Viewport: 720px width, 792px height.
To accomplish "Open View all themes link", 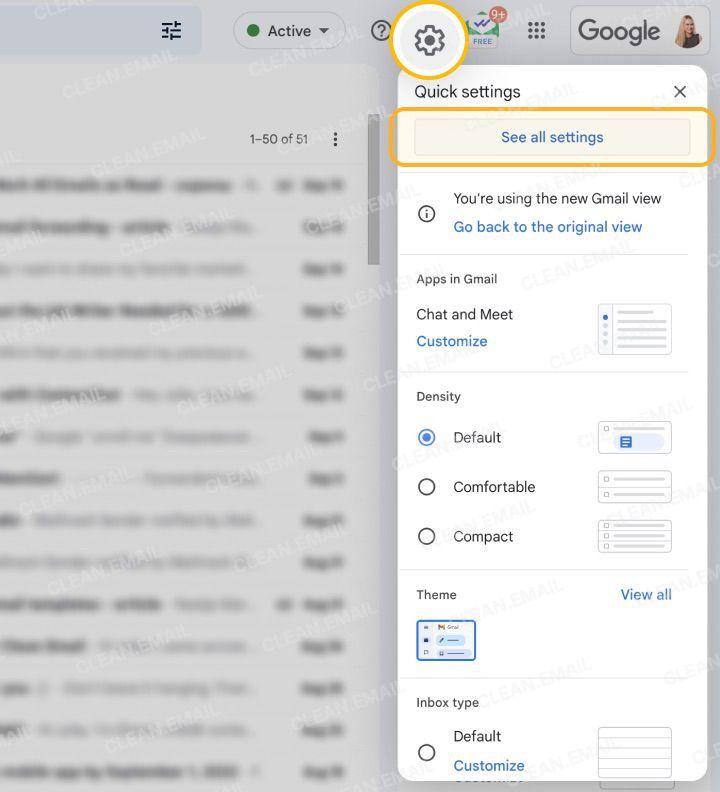I will 645,595.
